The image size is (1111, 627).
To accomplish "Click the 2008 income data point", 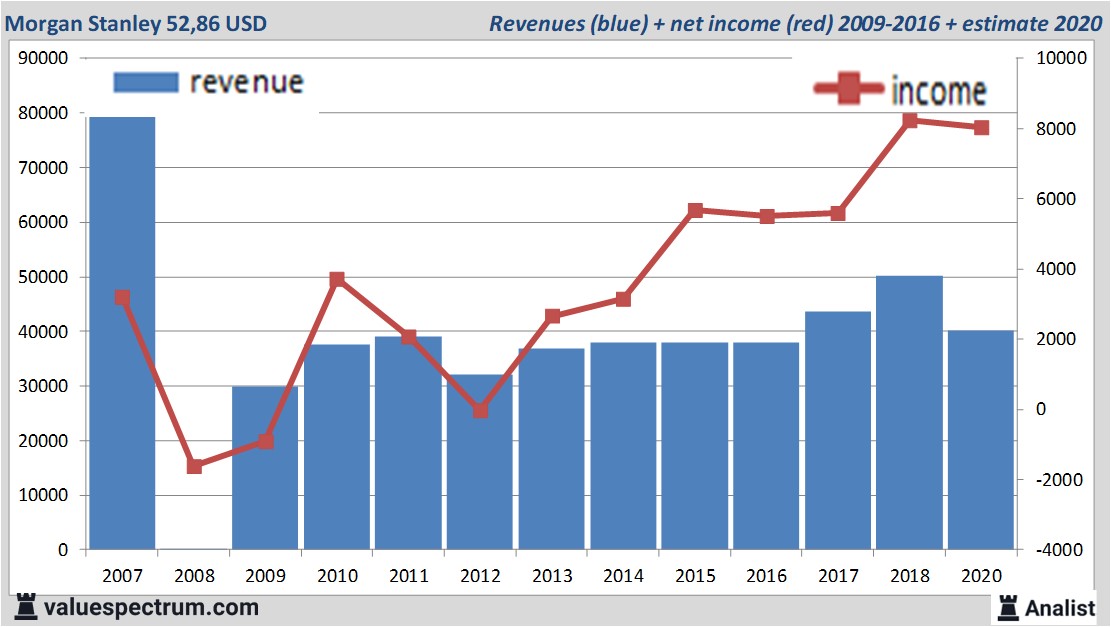I will (x=194, y=466).
